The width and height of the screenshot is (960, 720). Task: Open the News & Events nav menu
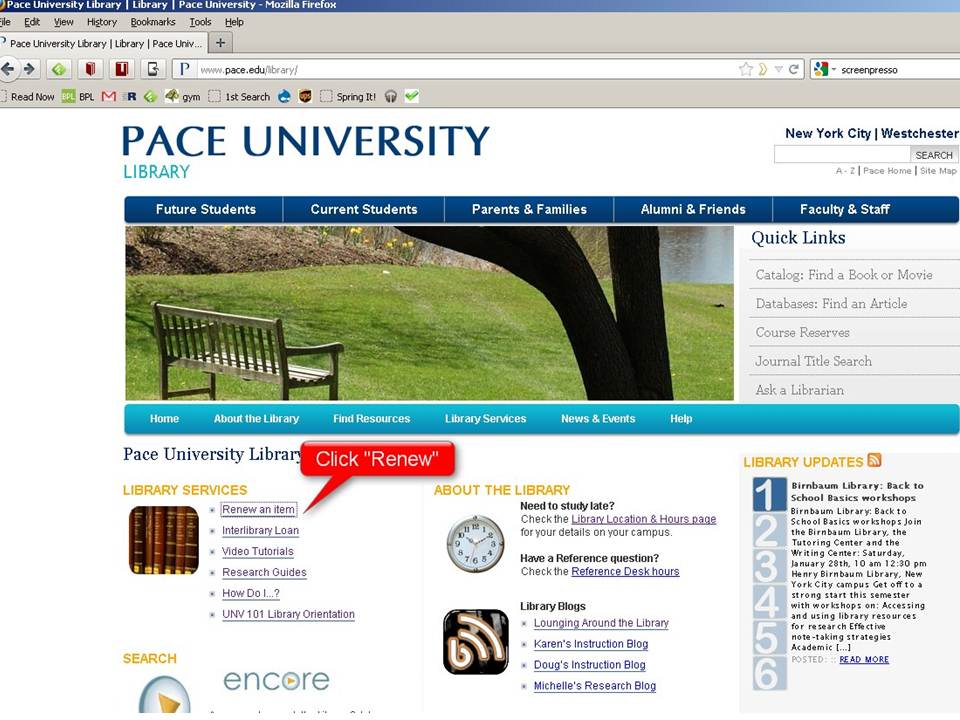coord(598,419)
